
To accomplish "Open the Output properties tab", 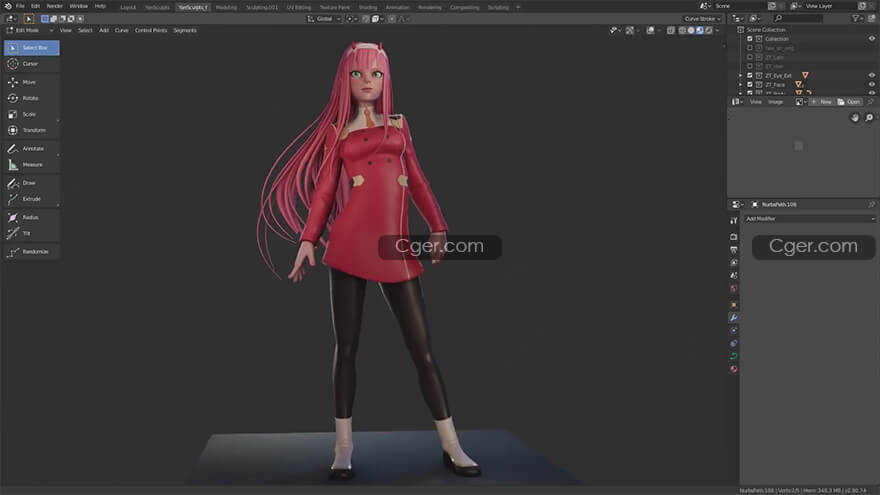I will point(734,250).
